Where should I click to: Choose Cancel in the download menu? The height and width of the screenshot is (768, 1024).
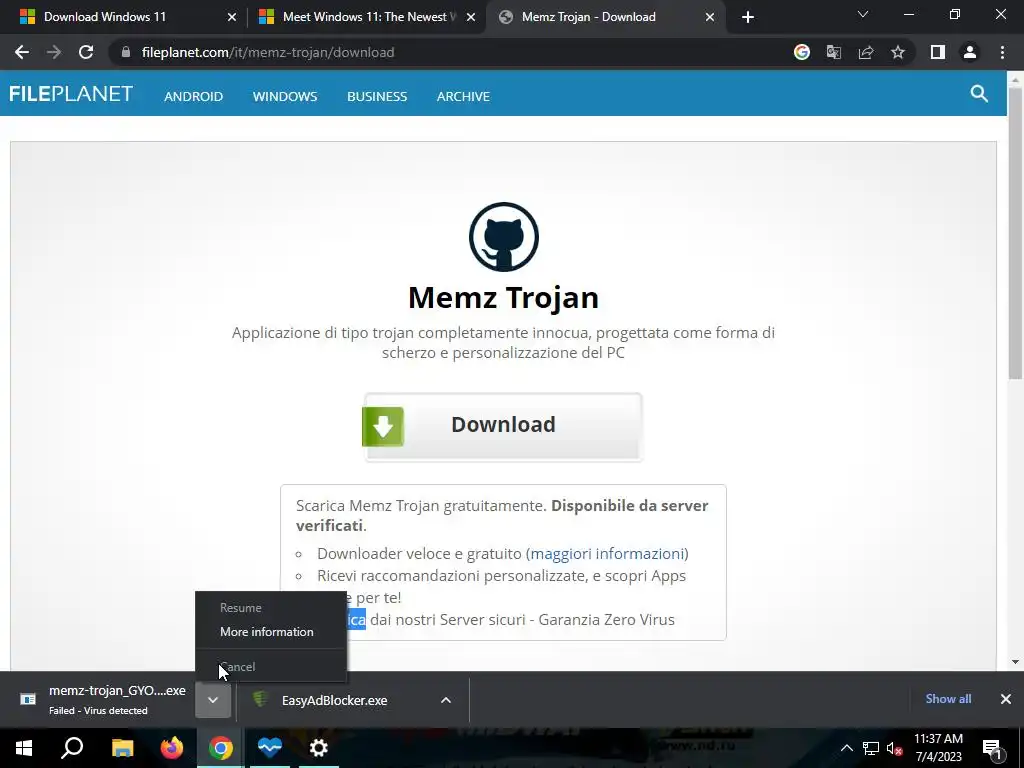(x=271, y=667)
